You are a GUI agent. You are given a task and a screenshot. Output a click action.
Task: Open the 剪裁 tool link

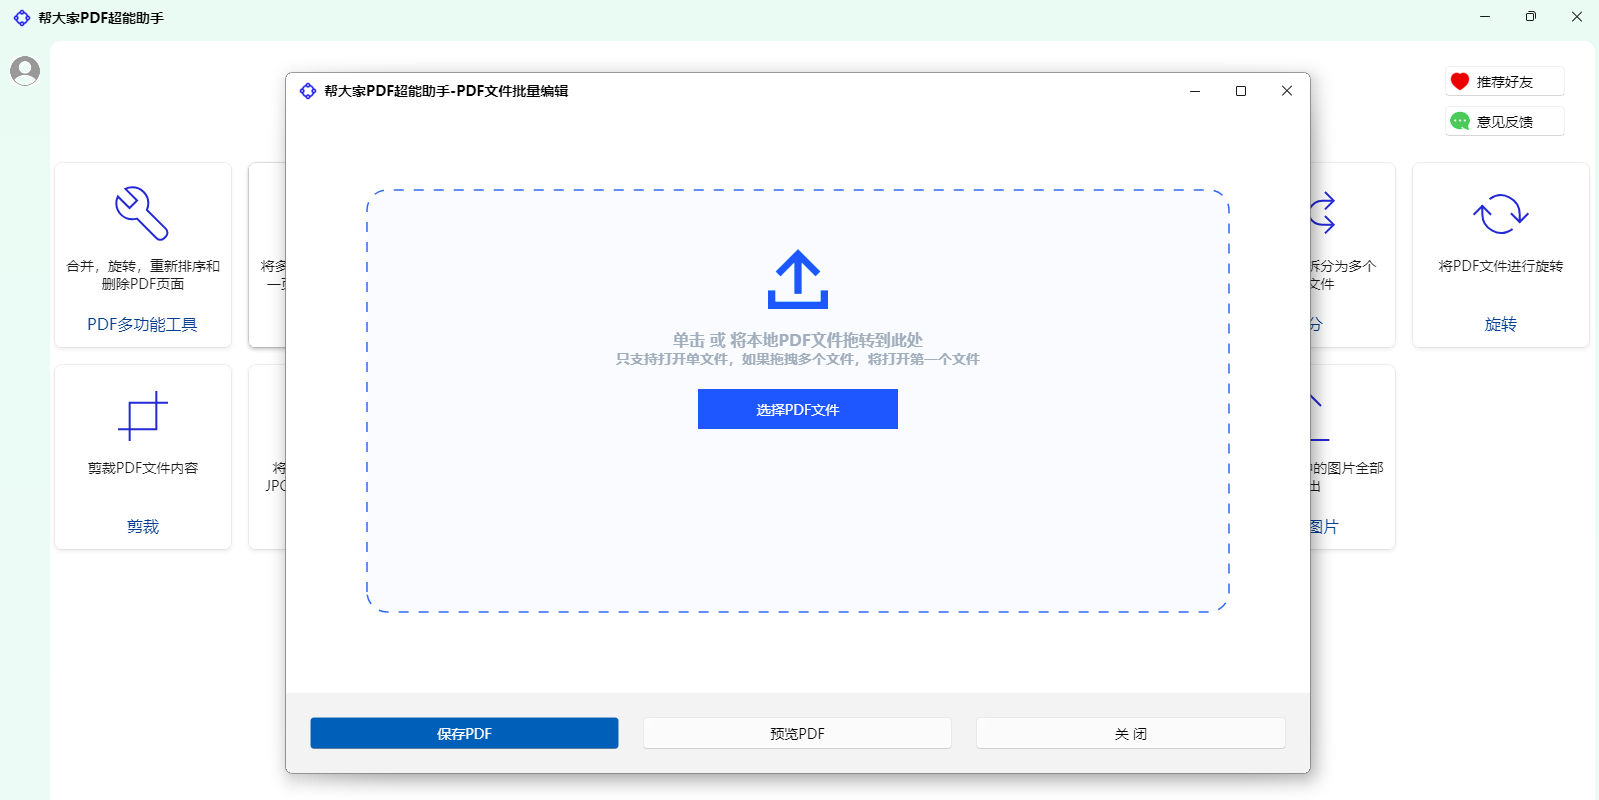pyautogui.click(x=142, y=526)
